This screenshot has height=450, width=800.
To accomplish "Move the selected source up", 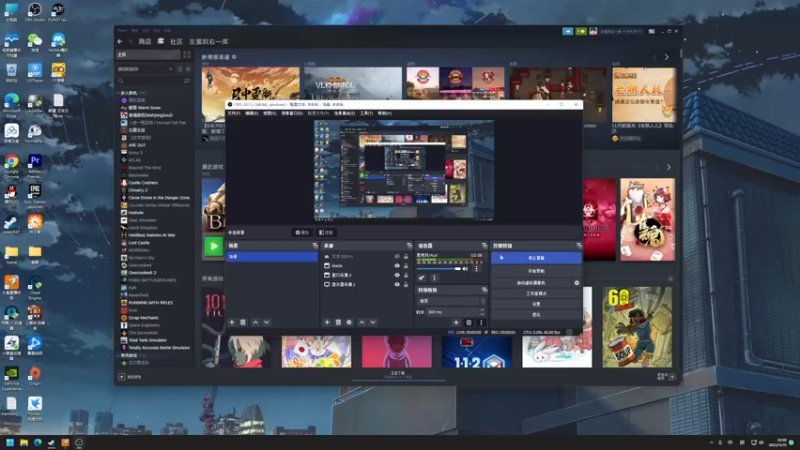I will [x=362, y=322].
